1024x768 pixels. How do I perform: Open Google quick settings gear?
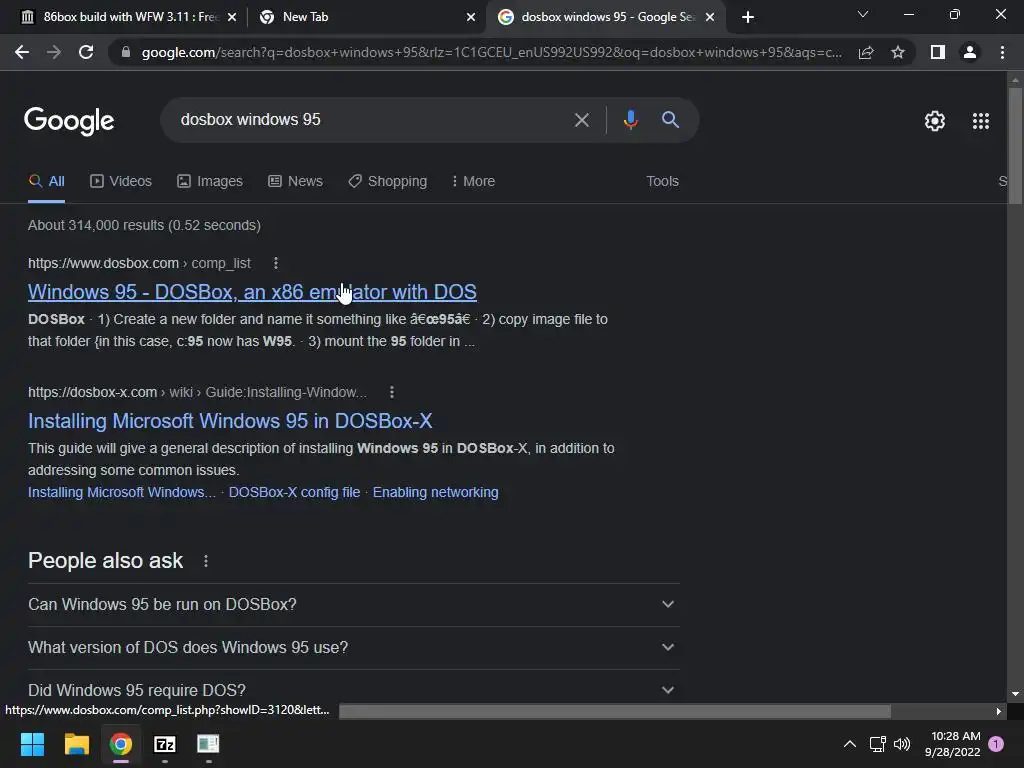pos(935,121)
